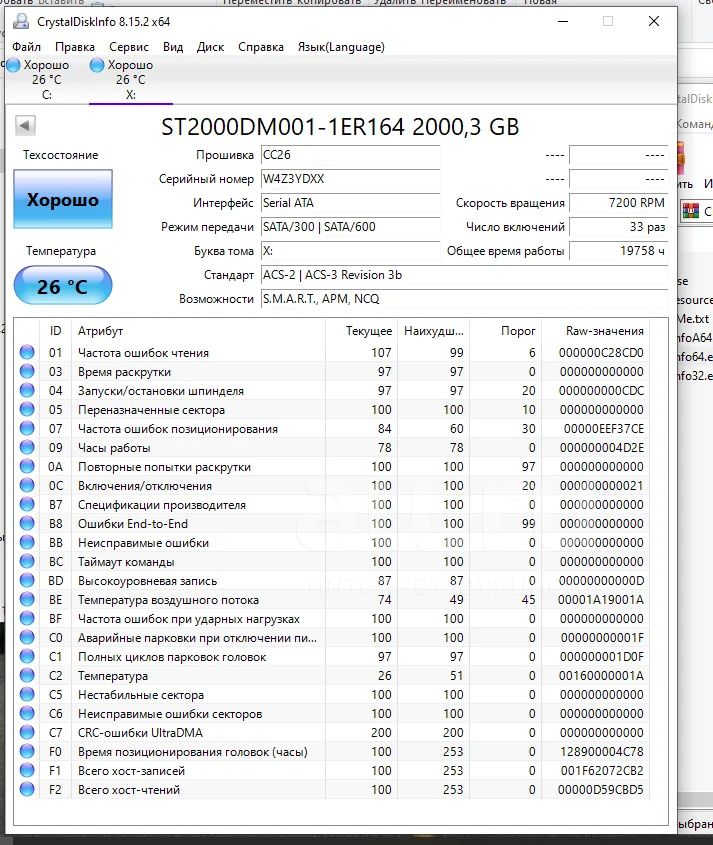This screenshot has height=845, width=713.
Task: Open the Справка menu
Action: [261, 47]
